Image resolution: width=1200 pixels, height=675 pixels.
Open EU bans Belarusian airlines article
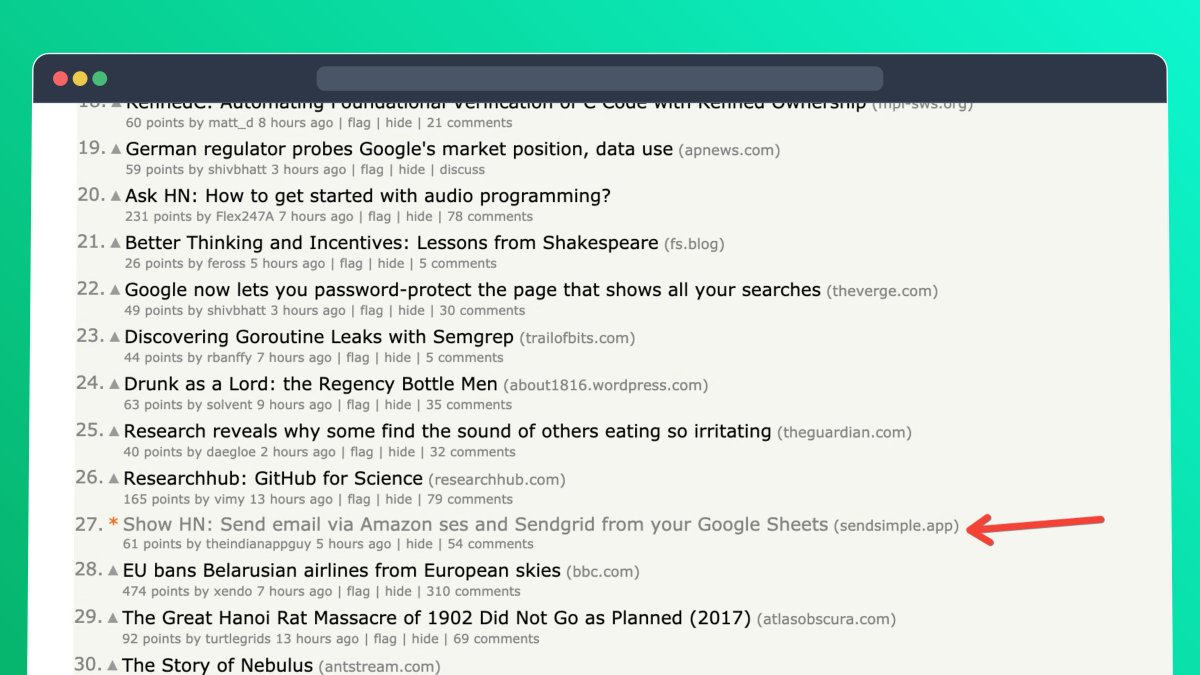pos(342,570)
